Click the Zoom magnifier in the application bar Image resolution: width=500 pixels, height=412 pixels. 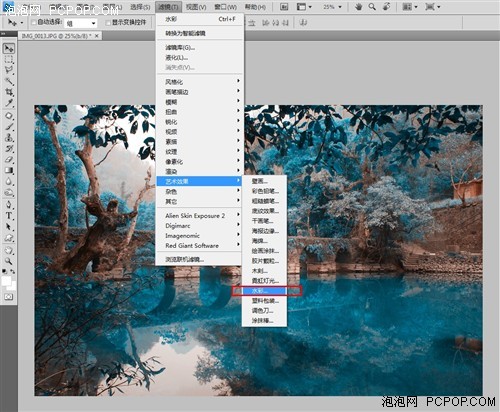372,7
